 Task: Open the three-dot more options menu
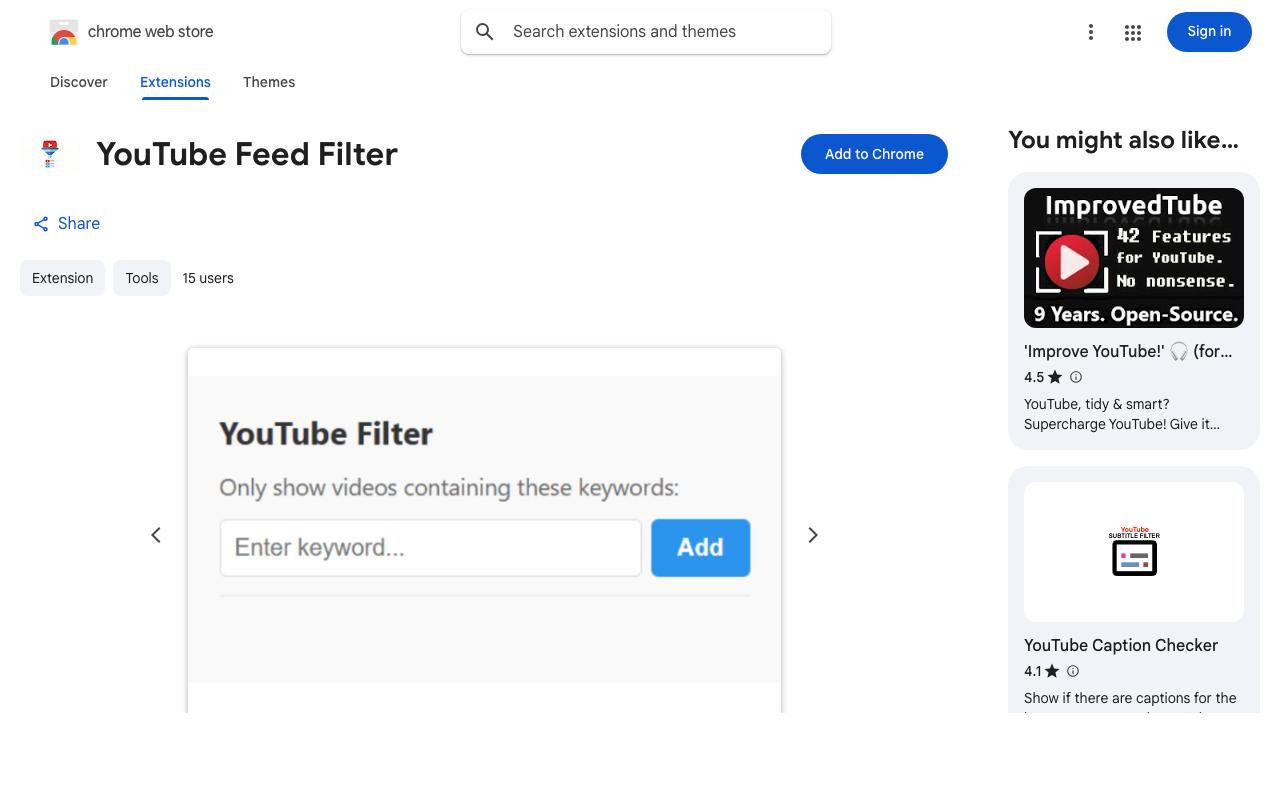pyautogui.click(x=1091, y=32)
